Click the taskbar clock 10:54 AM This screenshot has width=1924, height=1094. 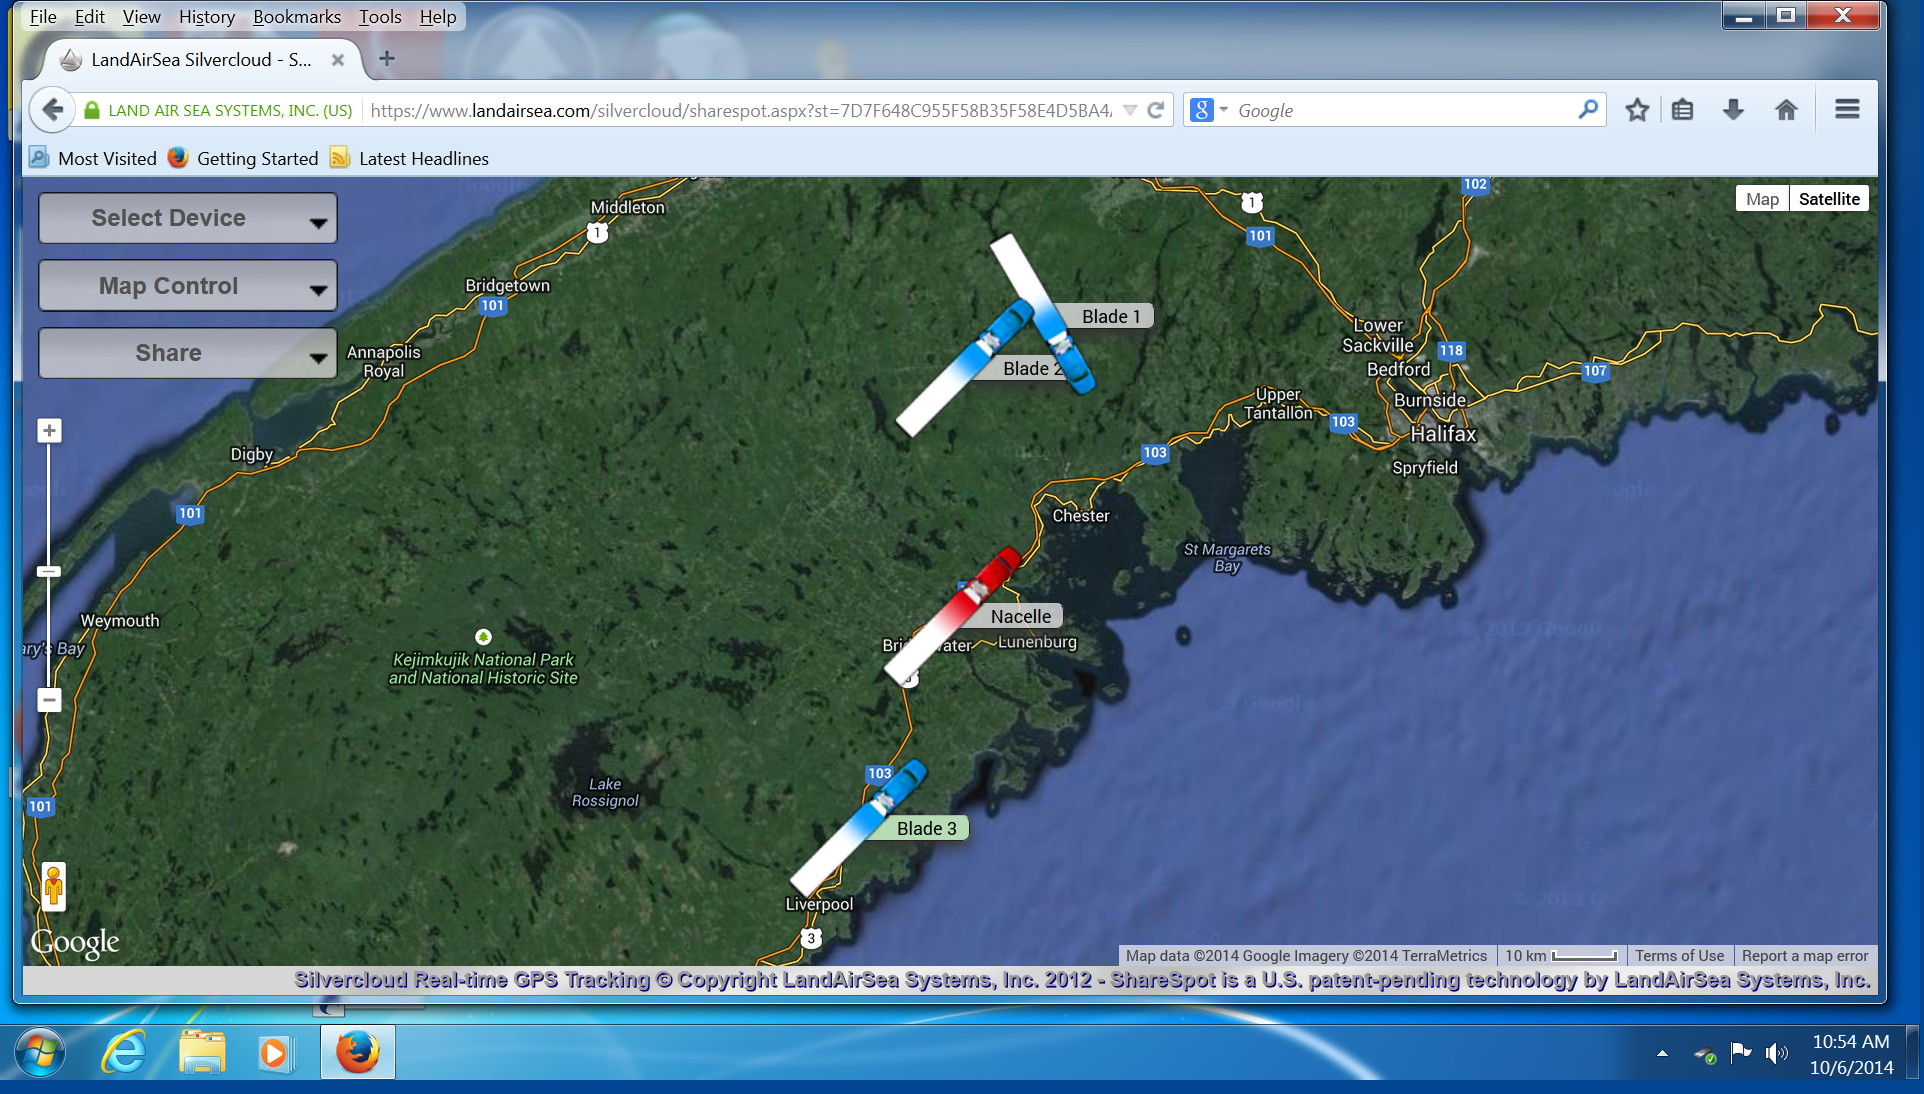coord(1851,1042)
